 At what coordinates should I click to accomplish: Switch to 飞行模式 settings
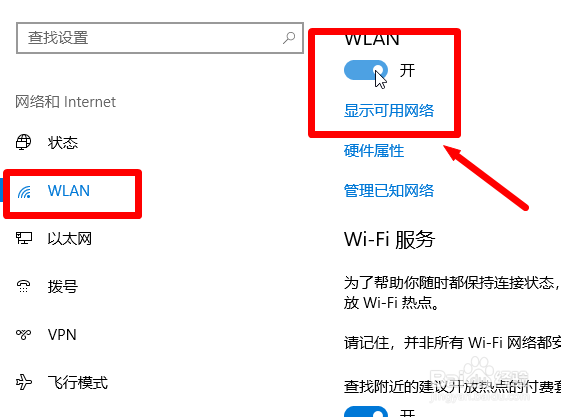[78, 382]
